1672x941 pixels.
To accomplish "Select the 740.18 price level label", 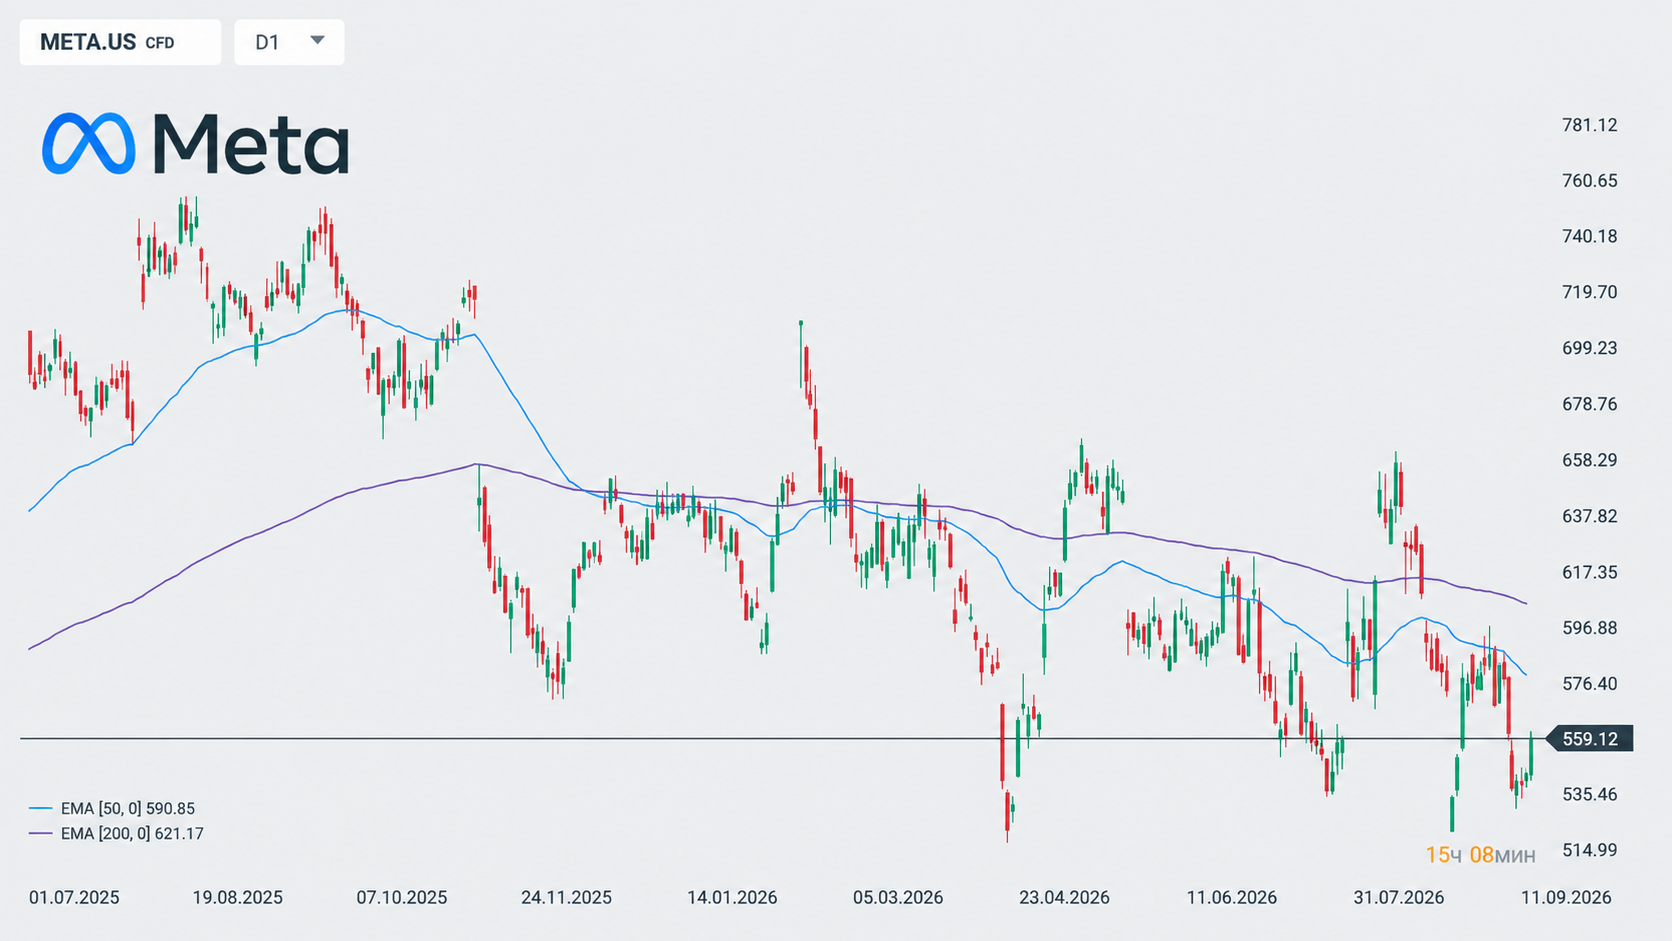I will [1590, 237].
